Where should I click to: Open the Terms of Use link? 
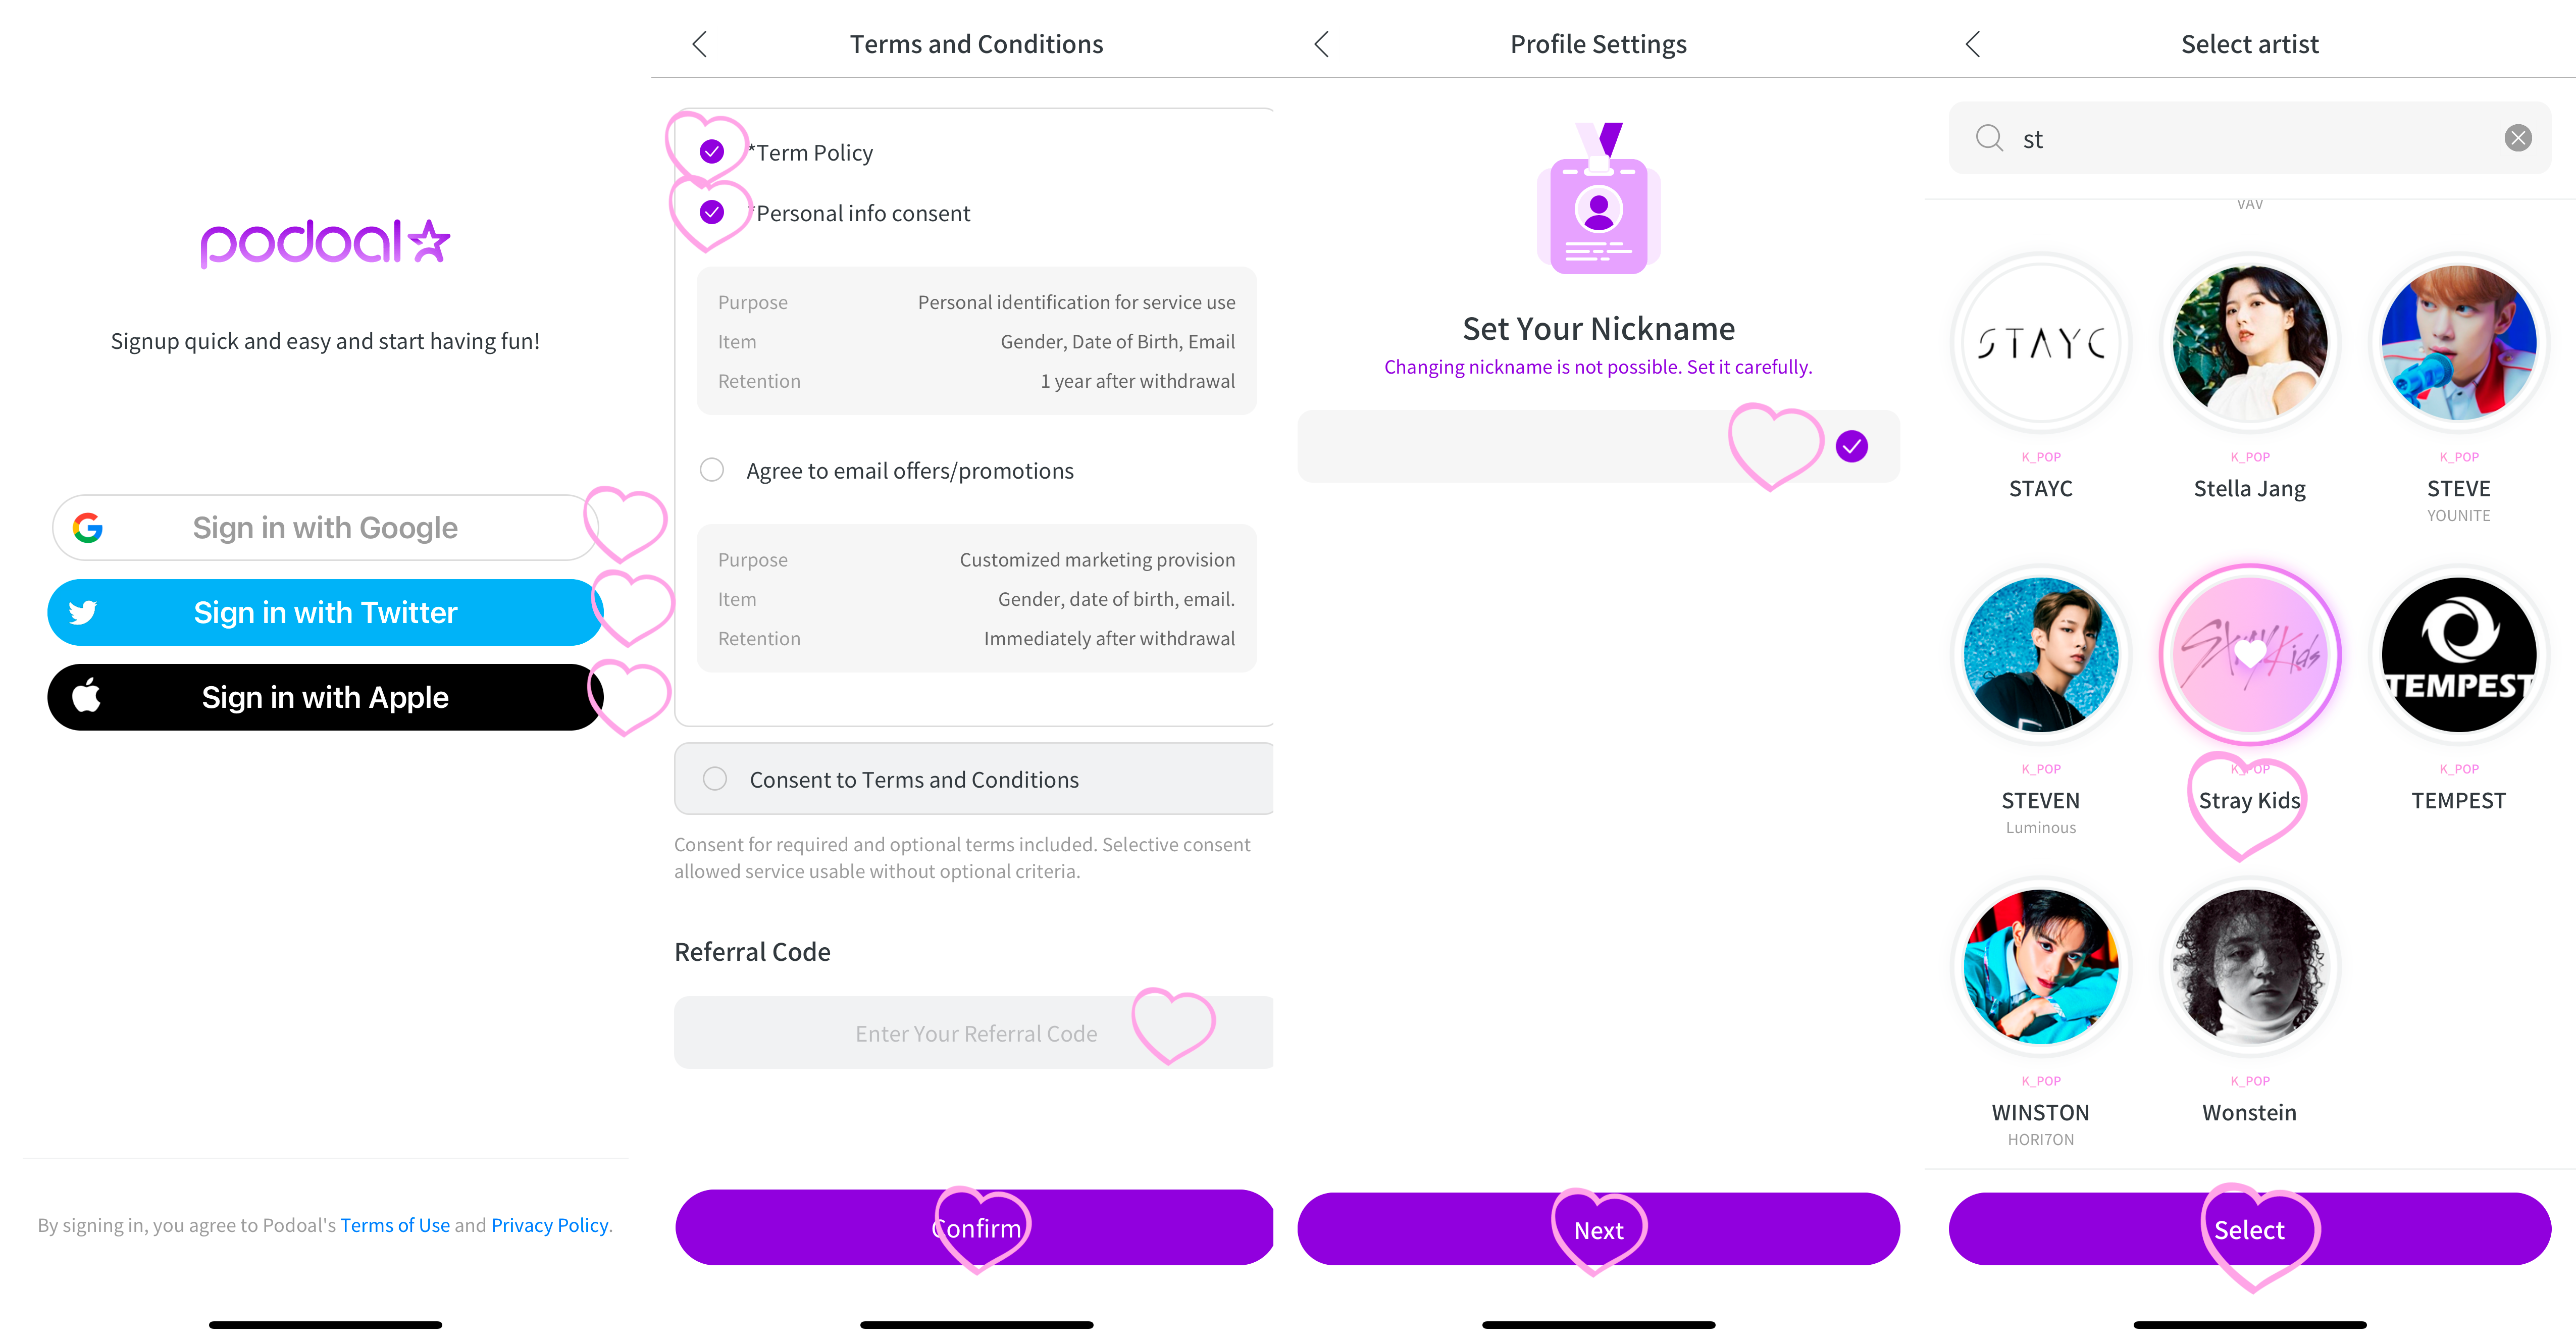point(395,1225)
